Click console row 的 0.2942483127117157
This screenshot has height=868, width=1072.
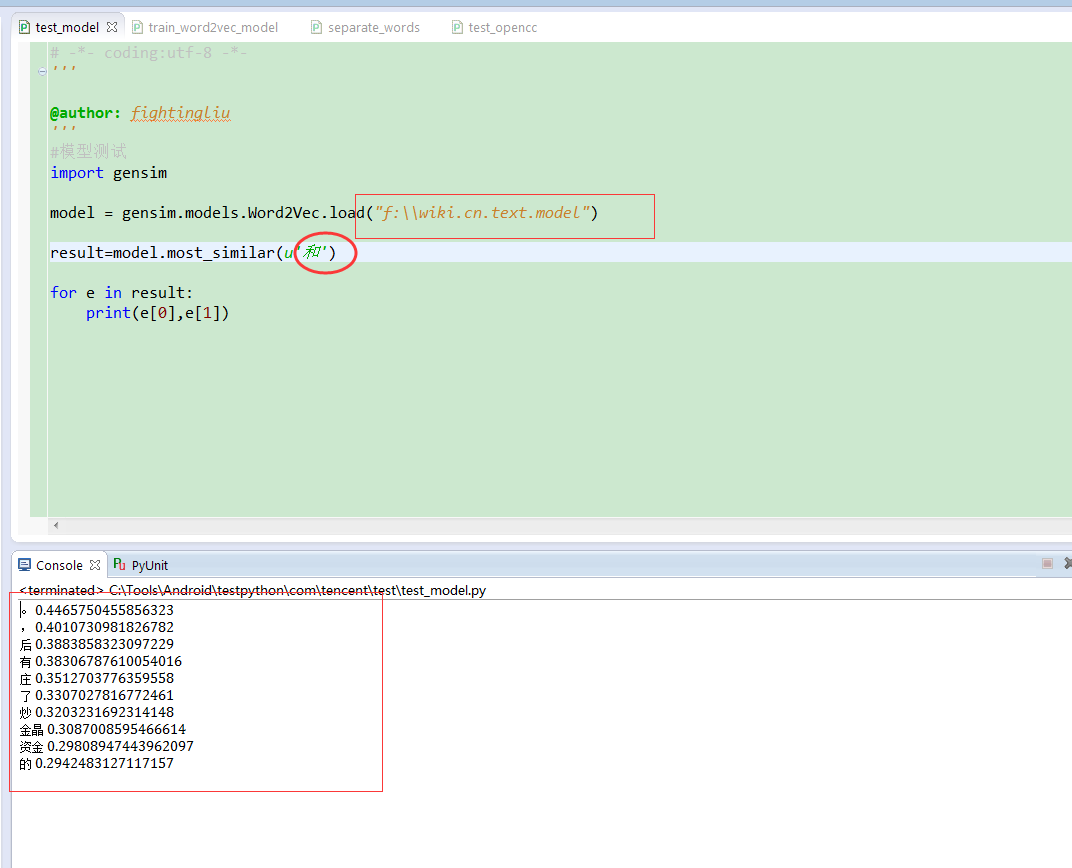96,763
